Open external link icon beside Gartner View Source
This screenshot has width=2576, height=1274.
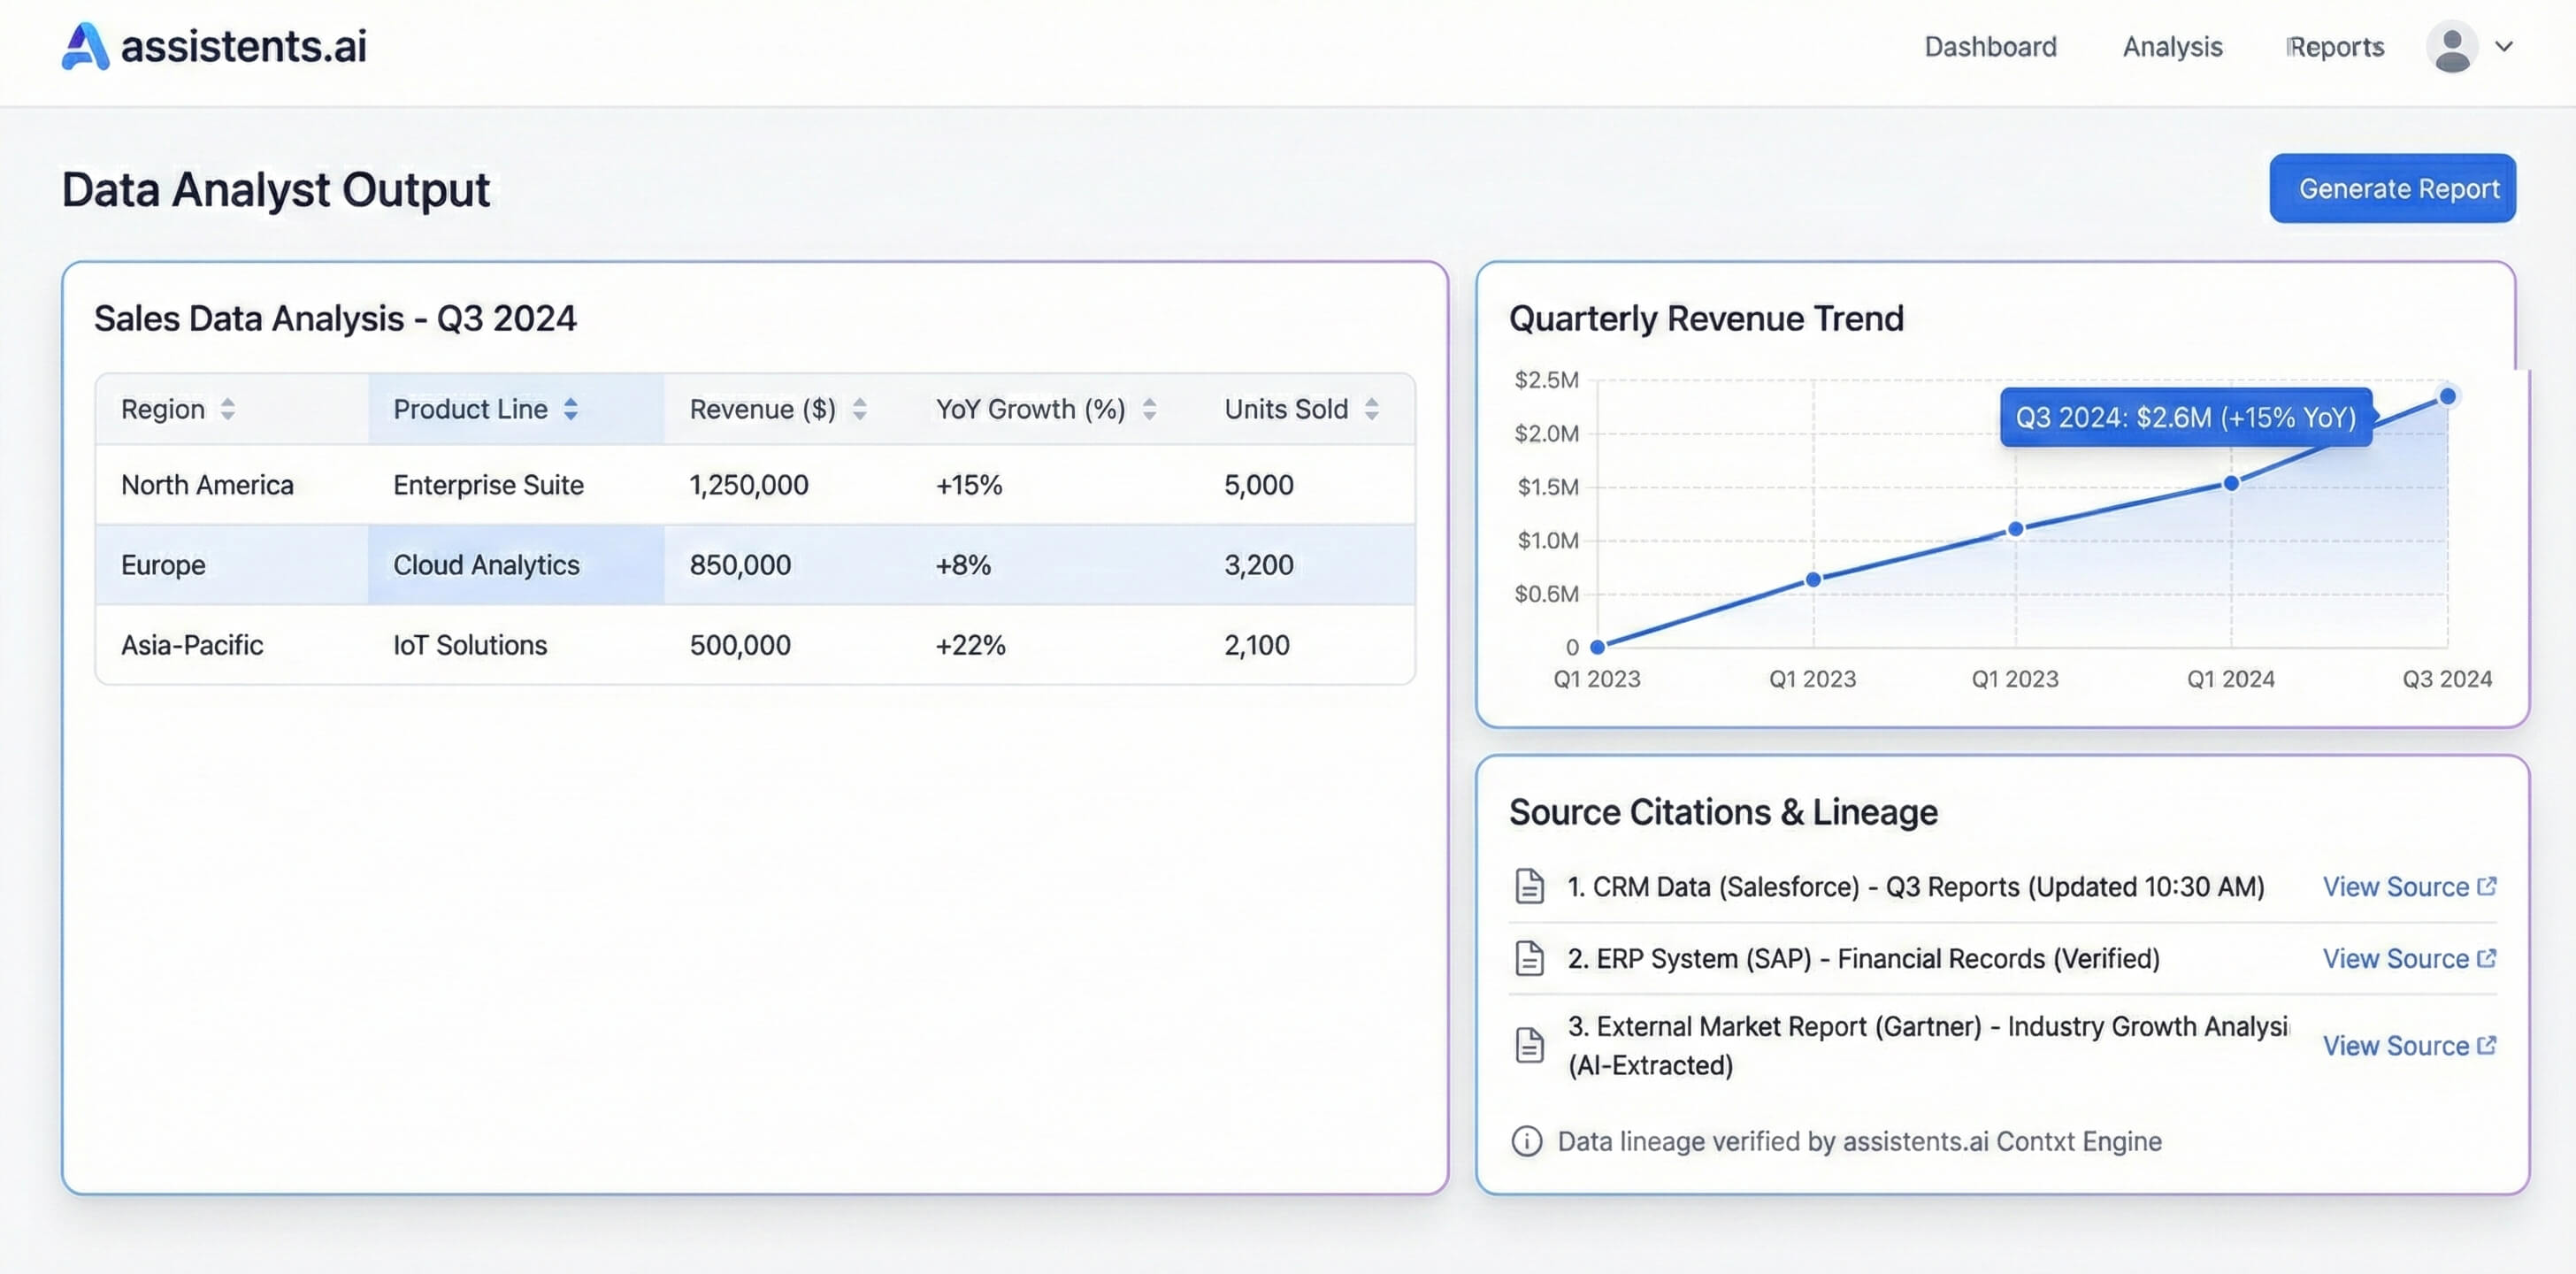click(x=2487, y=1044)
